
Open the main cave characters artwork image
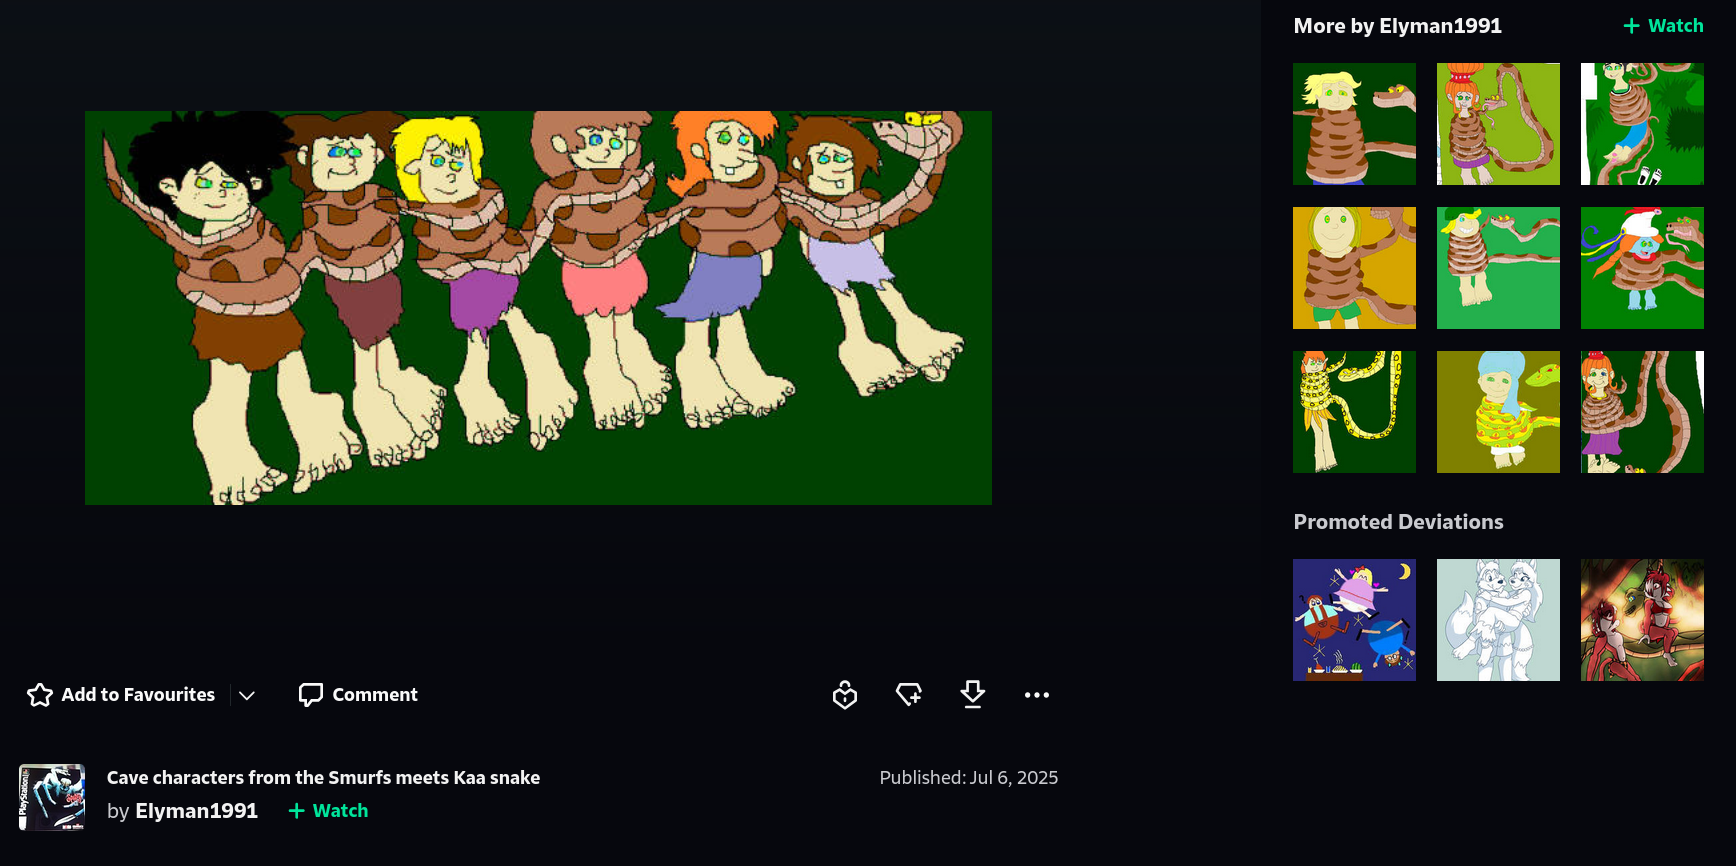click(x=538, y=308)
